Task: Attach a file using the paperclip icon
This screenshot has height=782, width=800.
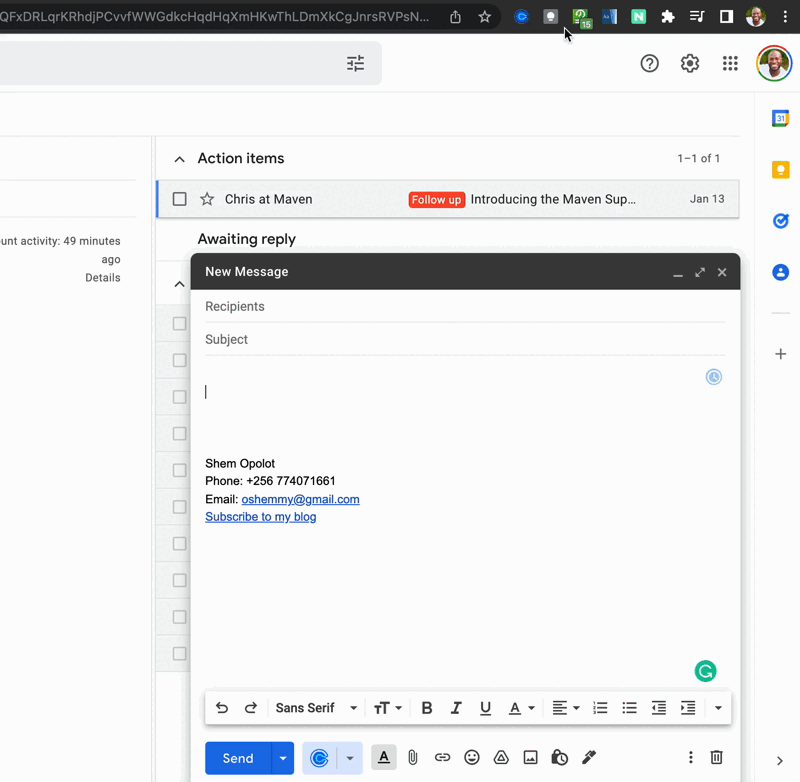Action: pyautogui.click(x=413, y=758)
